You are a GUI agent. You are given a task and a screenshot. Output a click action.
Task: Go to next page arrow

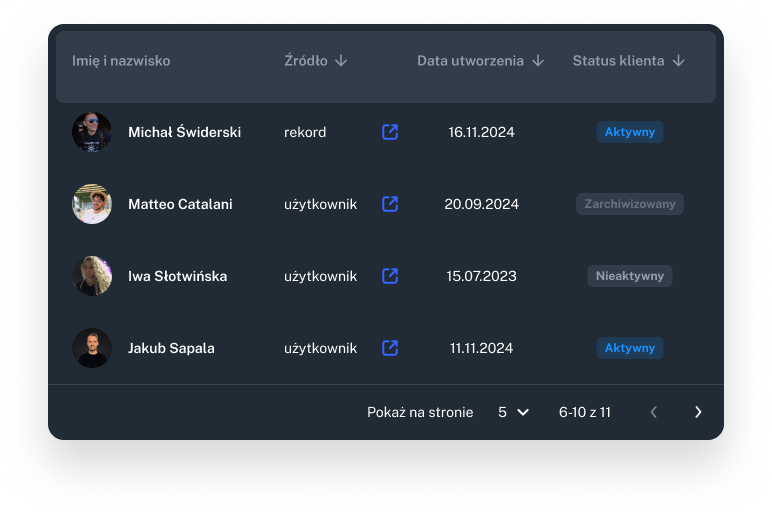pos(698,412)
